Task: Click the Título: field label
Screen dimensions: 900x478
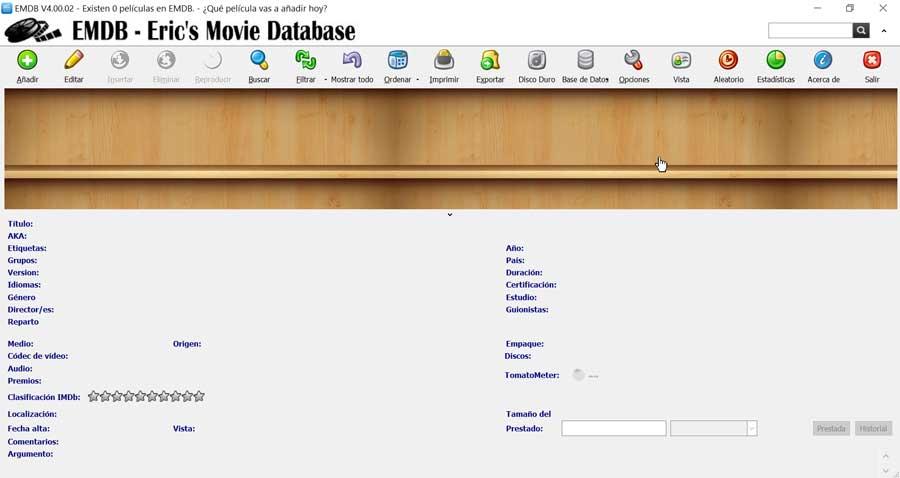Action: 20,224
